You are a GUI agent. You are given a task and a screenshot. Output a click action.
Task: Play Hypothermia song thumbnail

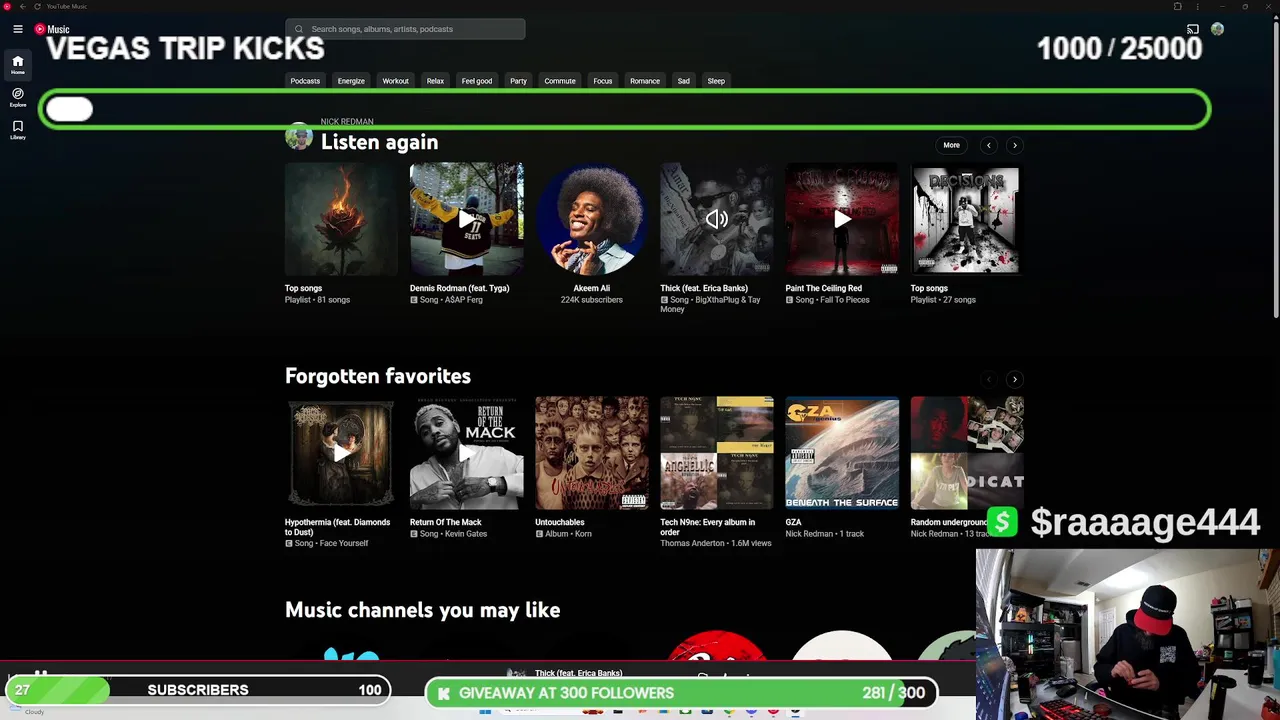pyautogui.click(x=341, y=453)
